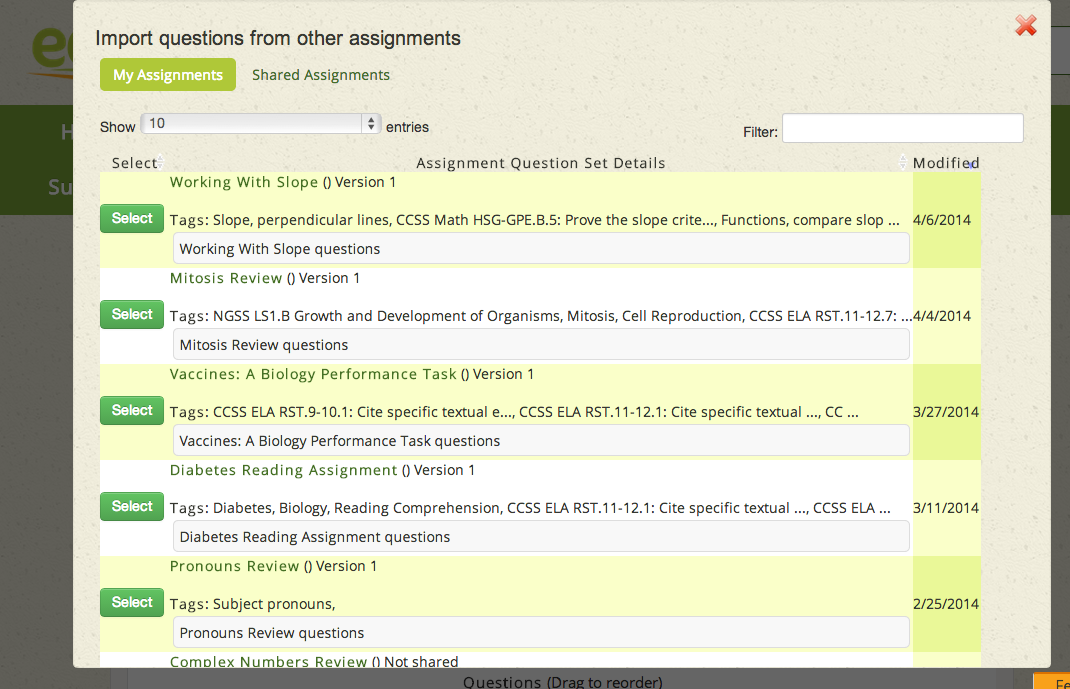Click the 4/4/2014 modified date
This screenshot has width=1070, height=689.
click(942, 316)
